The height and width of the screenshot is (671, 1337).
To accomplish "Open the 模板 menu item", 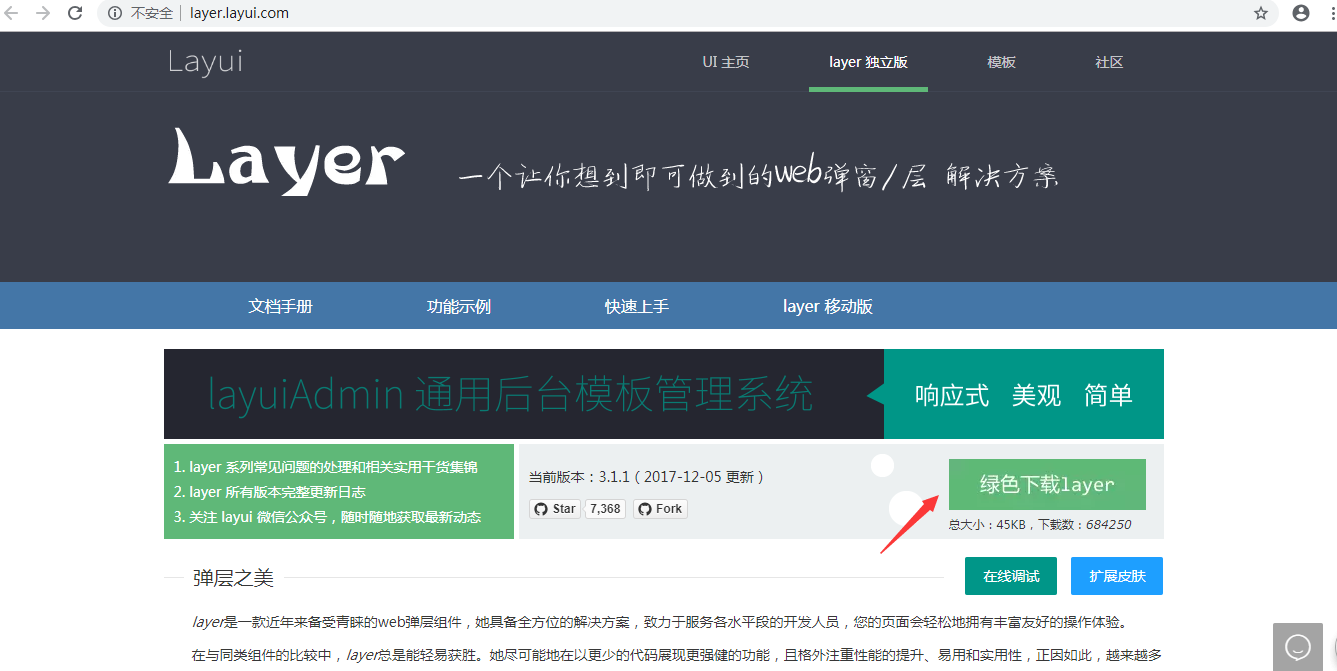I will 1000,61.
